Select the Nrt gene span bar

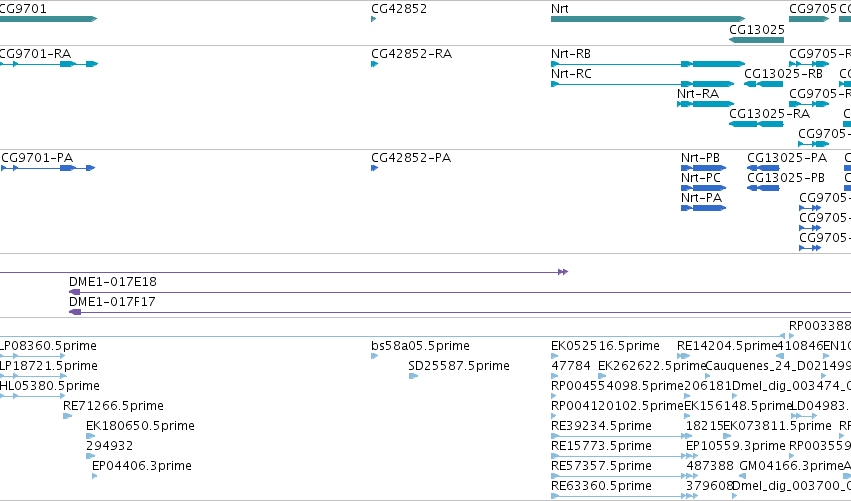[648, 19]
